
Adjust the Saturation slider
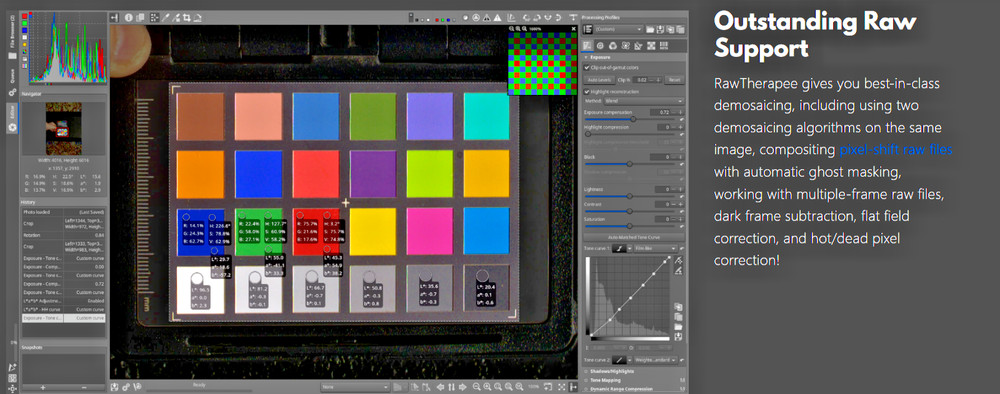click(x=630, y=226)
